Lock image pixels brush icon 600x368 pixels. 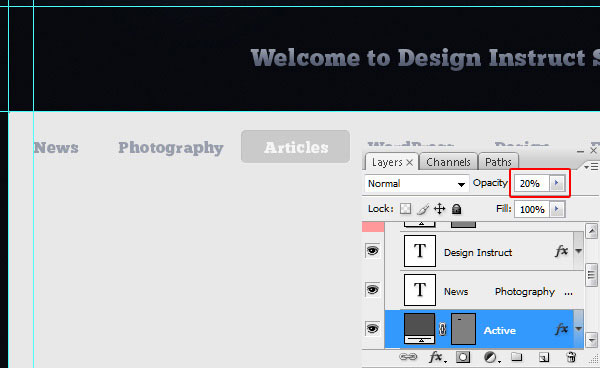click(x=423, y=209)
